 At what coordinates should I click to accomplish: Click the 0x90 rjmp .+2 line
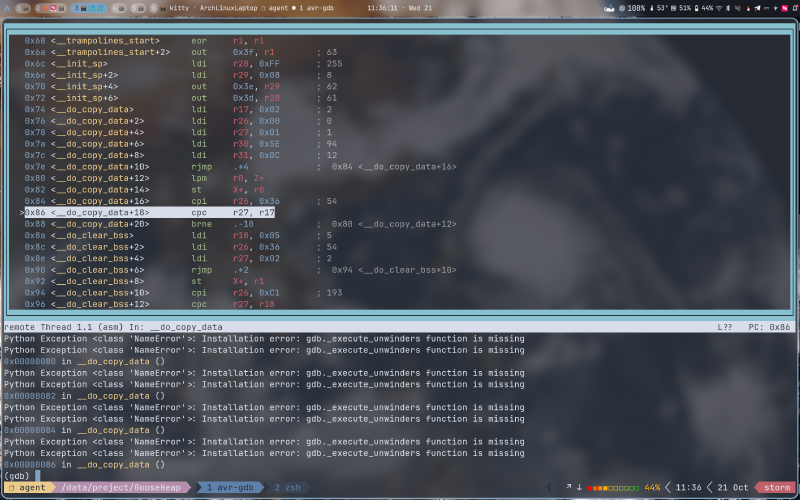coord(240,270)
